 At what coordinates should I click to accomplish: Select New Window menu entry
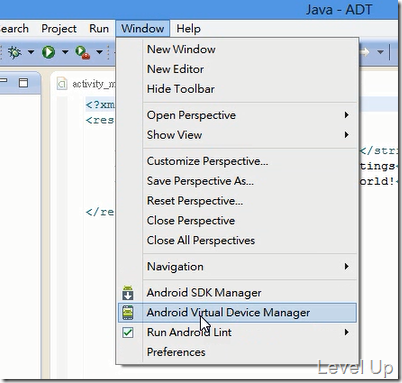[237, 49]
